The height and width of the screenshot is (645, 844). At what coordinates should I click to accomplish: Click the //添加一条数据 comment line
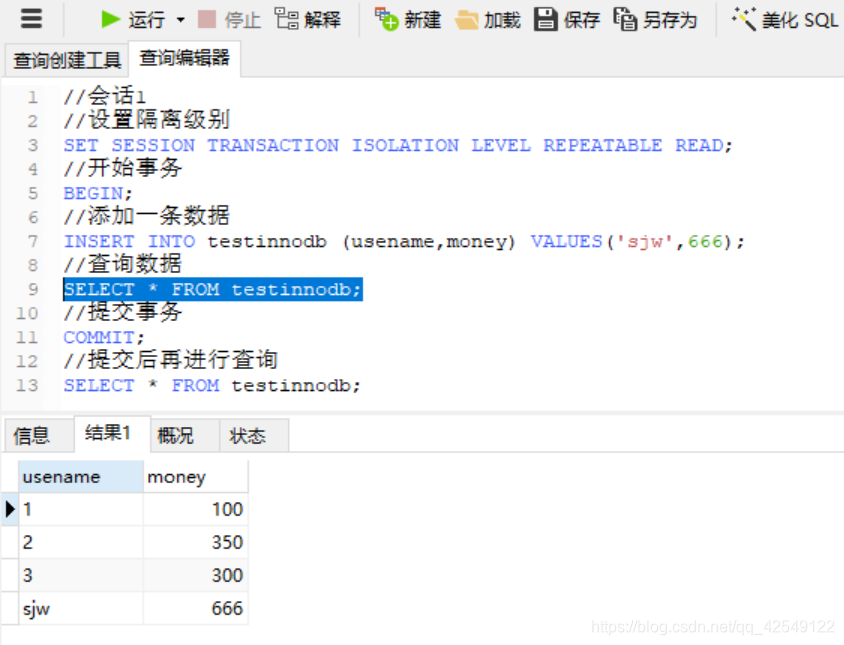[146, 216]
